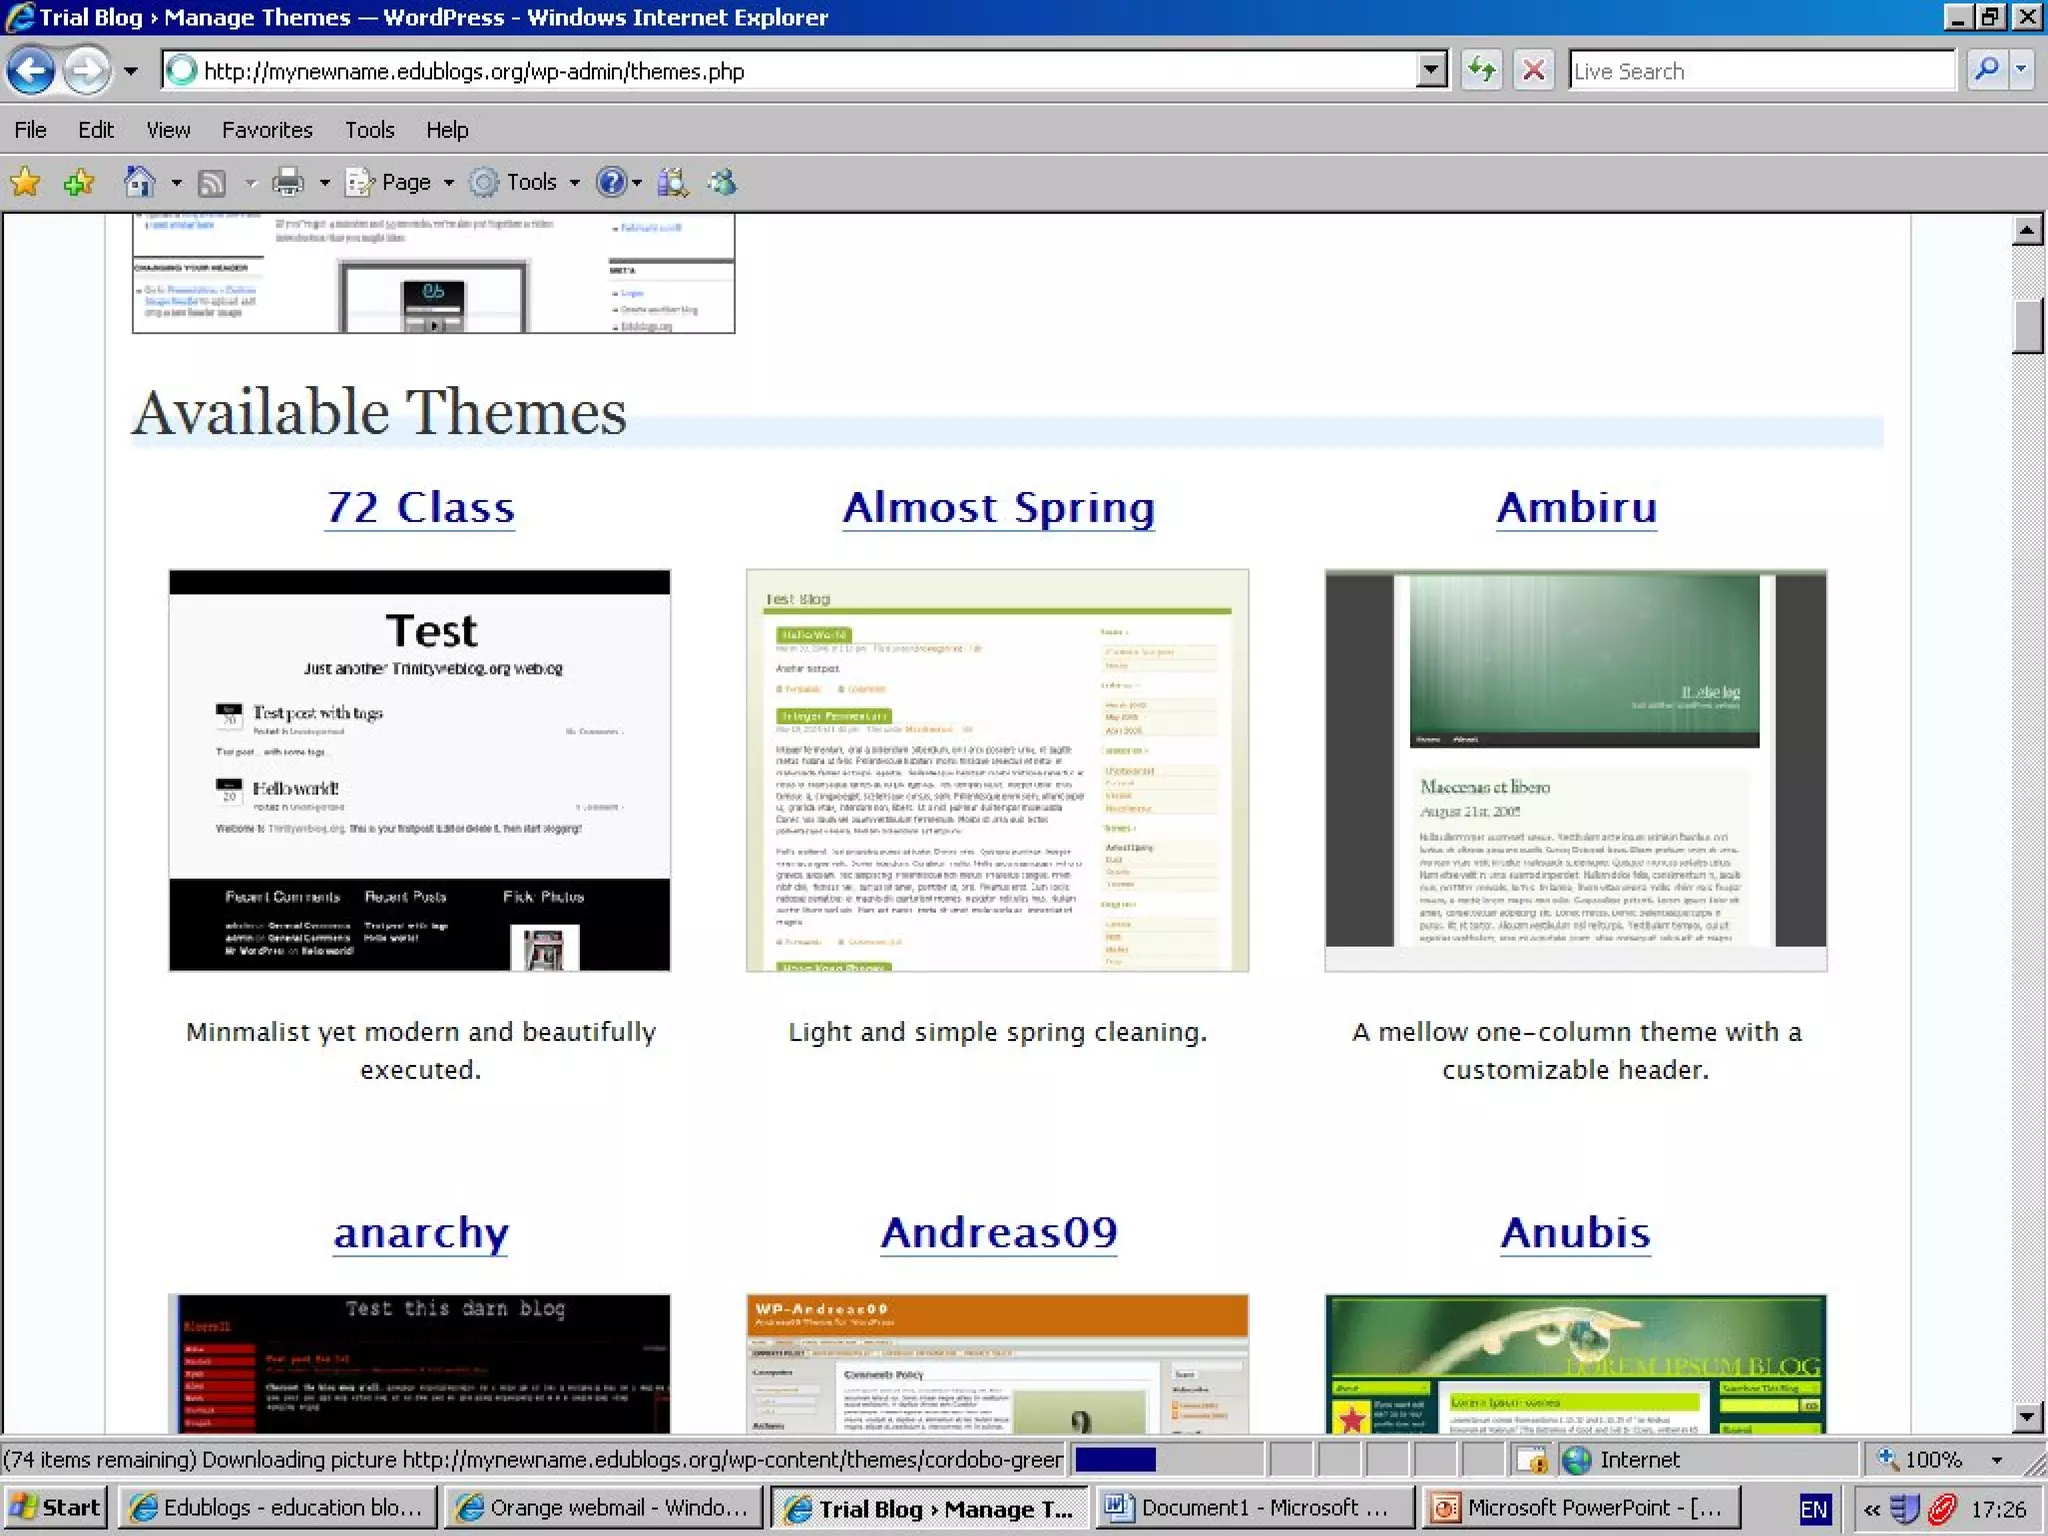The height and width of the screenshot is (1536, 2048).
Task: Click the Back navigation arrow button
Action: pos(31,71)
